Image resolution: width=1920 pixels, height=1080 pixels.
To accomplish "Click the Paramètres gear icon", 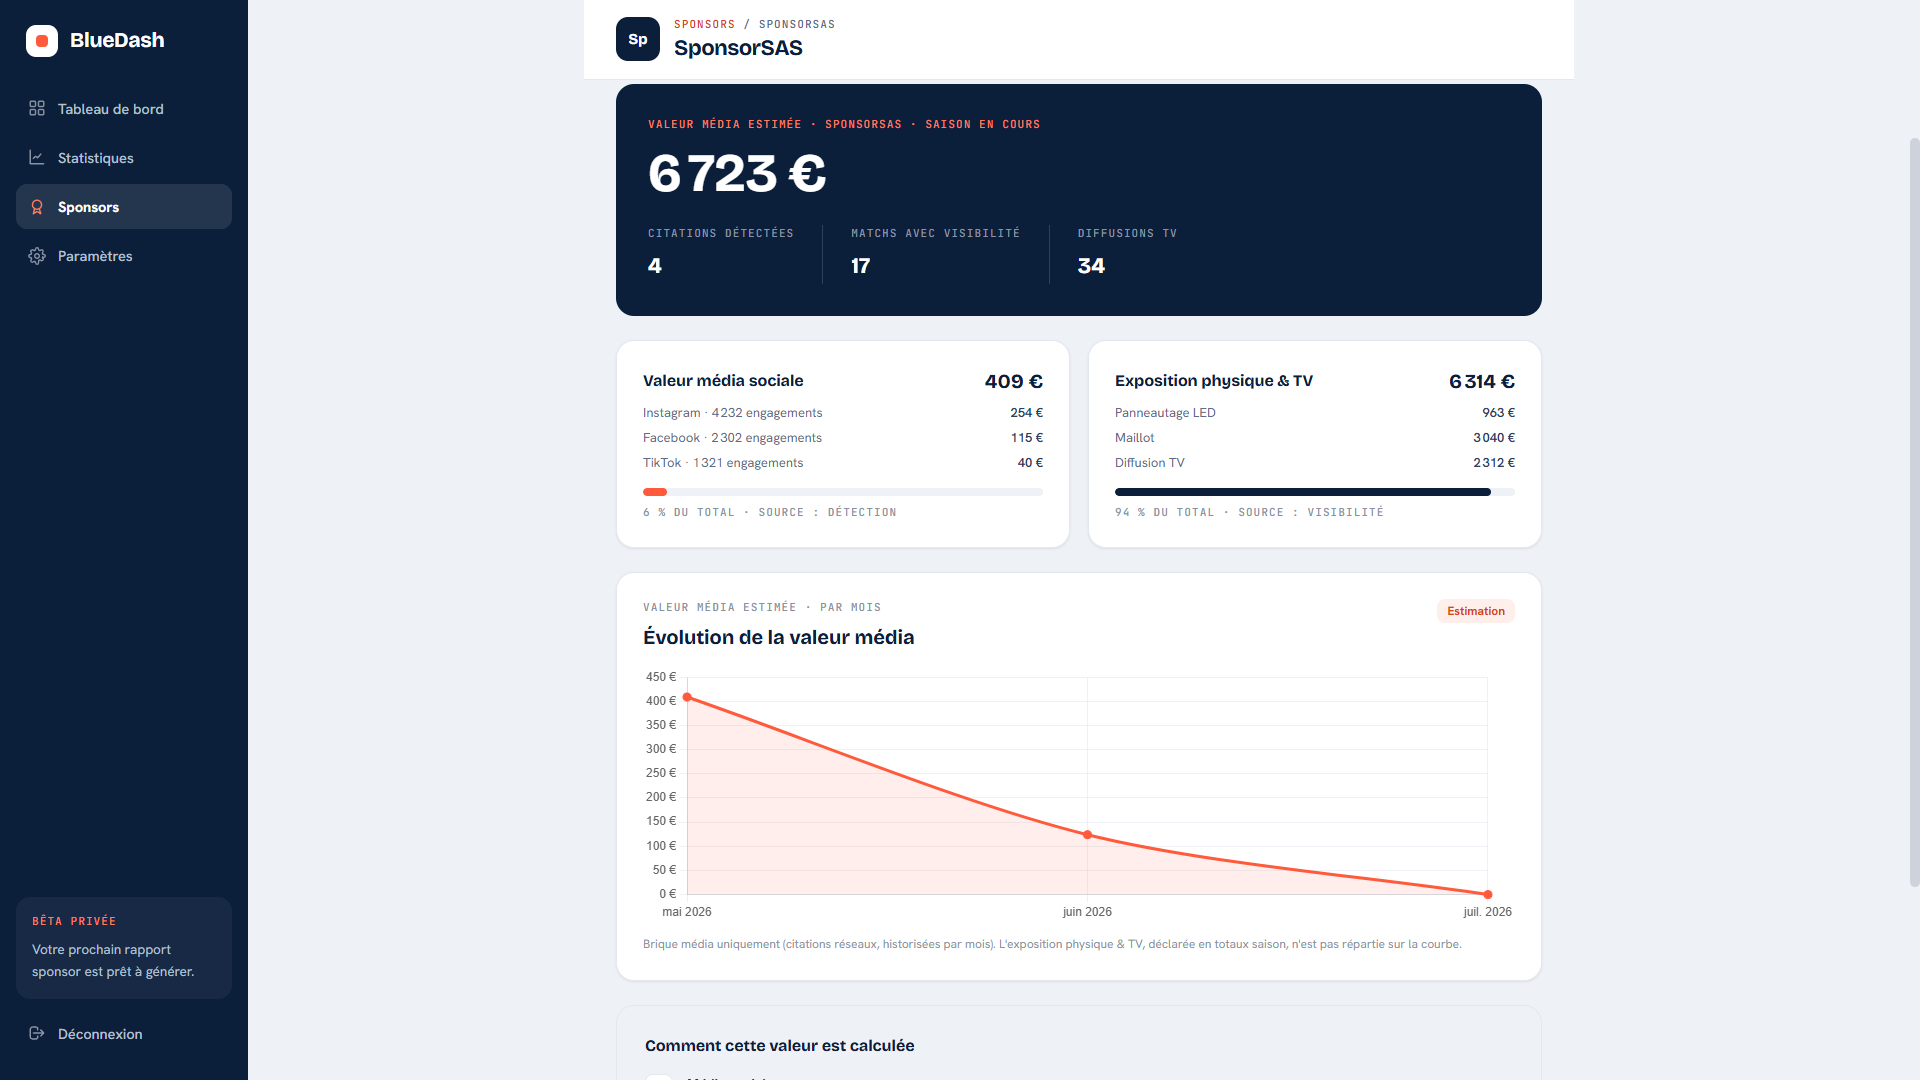I will coord(37,256).
